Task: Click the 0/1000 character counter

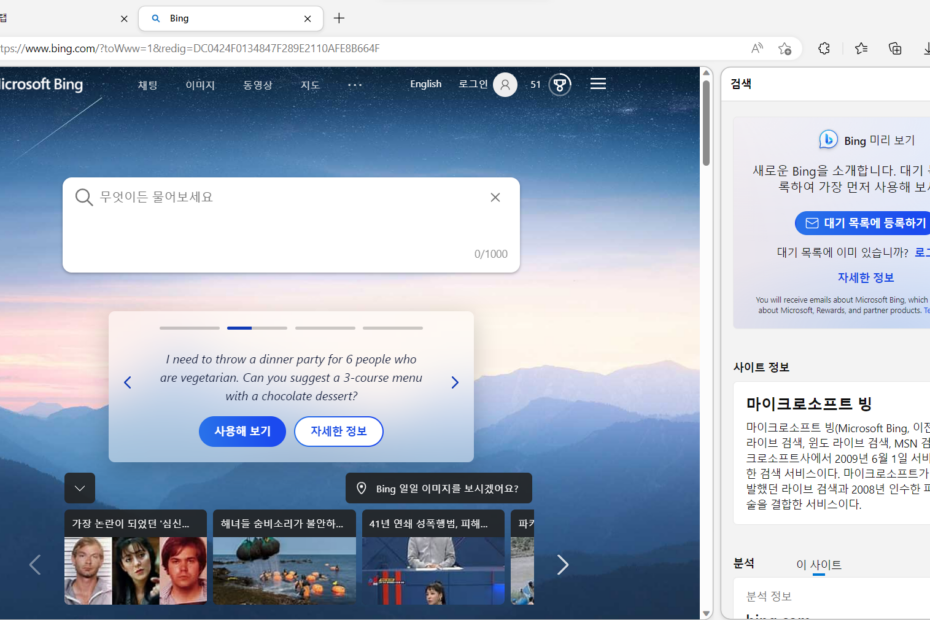Action: click(491, 254)
